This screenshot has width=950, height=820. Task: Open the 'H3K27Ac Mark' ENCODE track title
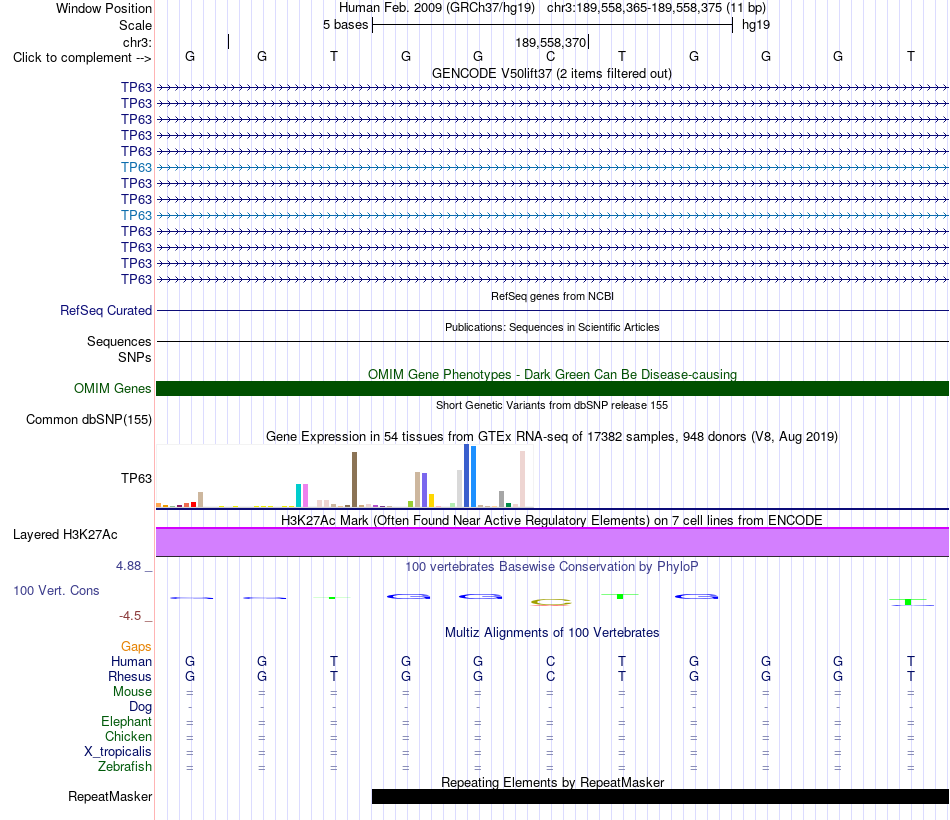click(552, 521)
